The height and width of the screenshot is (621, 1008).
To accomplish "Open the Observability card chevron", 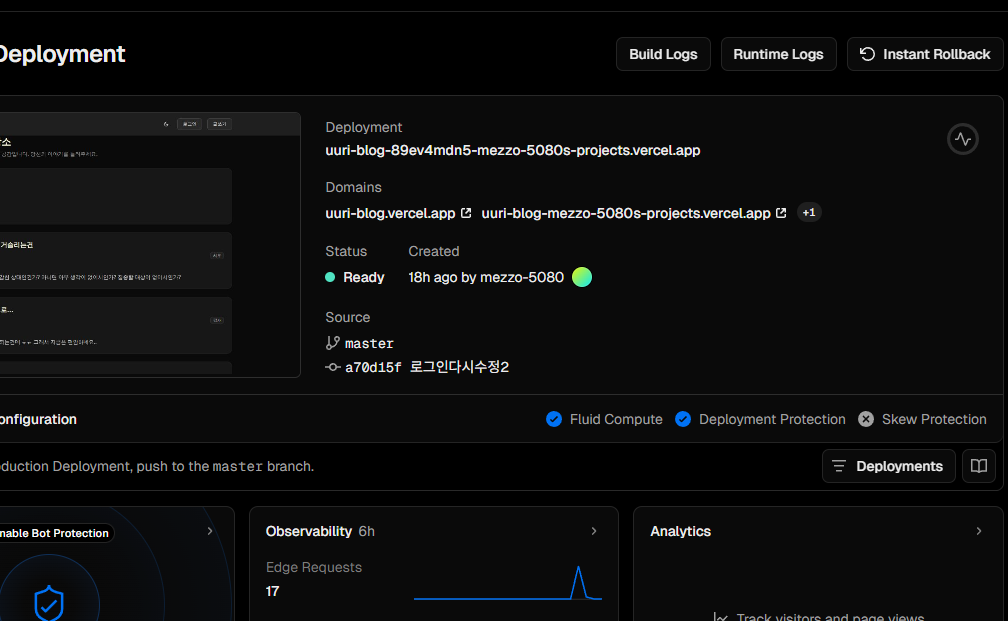I will click(594, 531).
